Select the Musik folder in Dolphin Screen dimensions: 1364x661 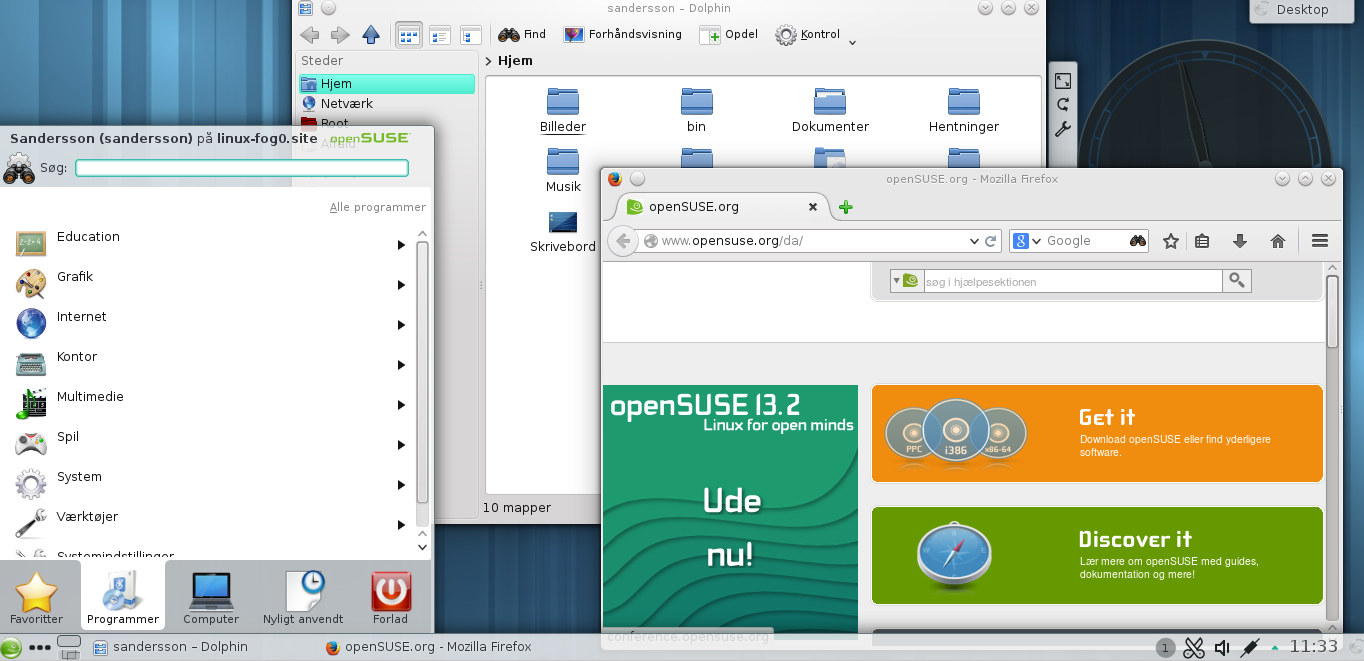[563, 170]
